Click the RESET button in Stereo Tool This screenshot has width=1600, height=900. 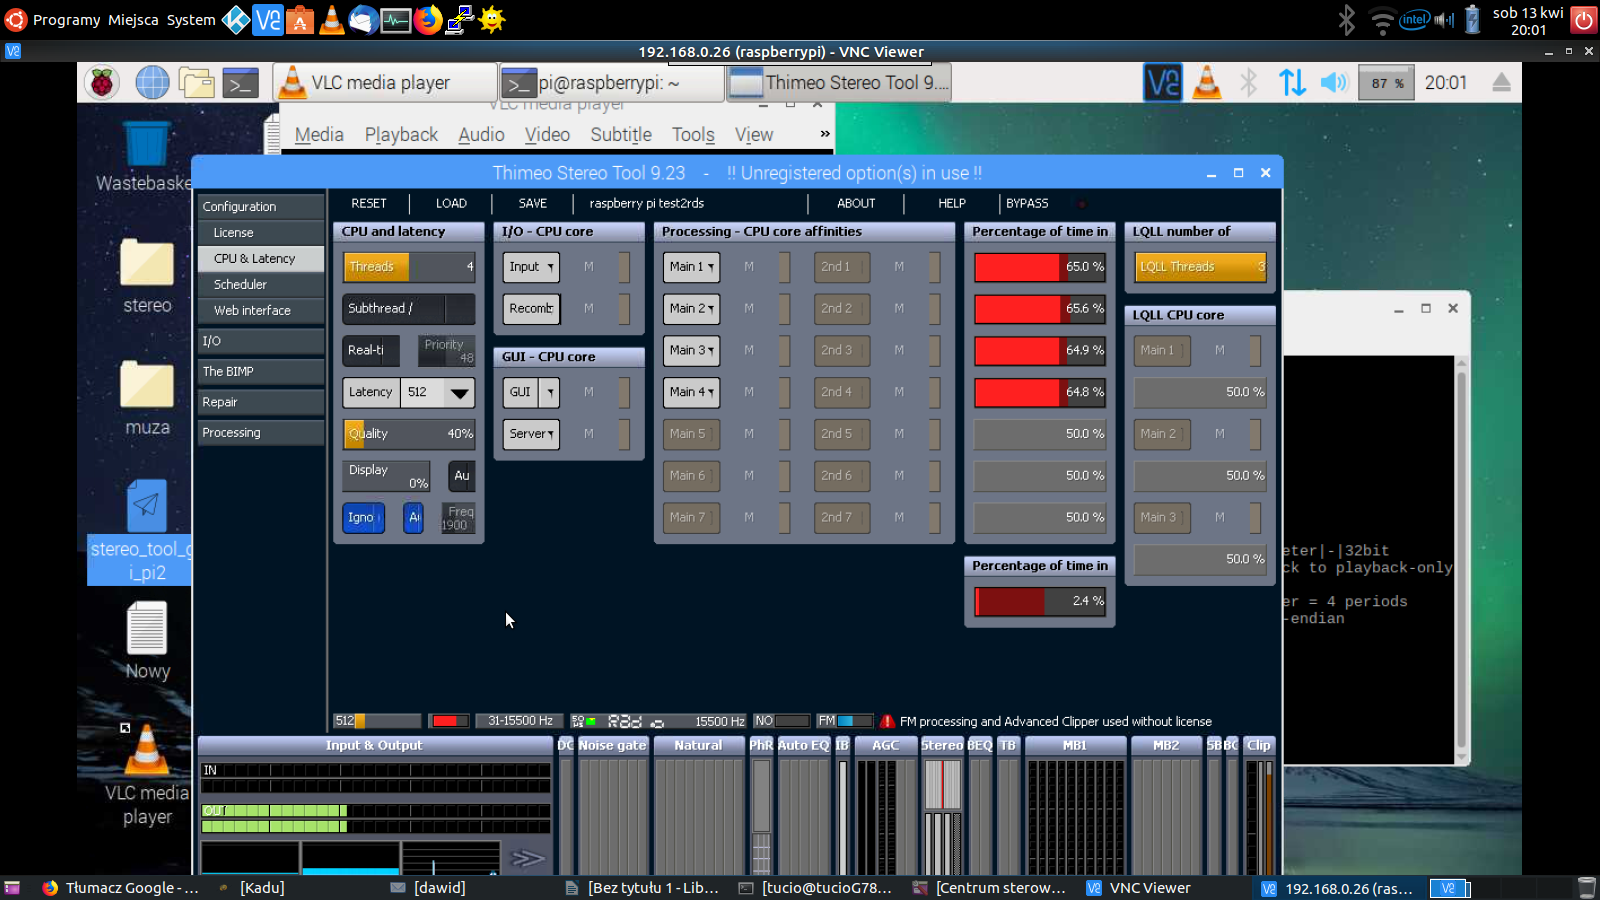click(x=369, y=203)
